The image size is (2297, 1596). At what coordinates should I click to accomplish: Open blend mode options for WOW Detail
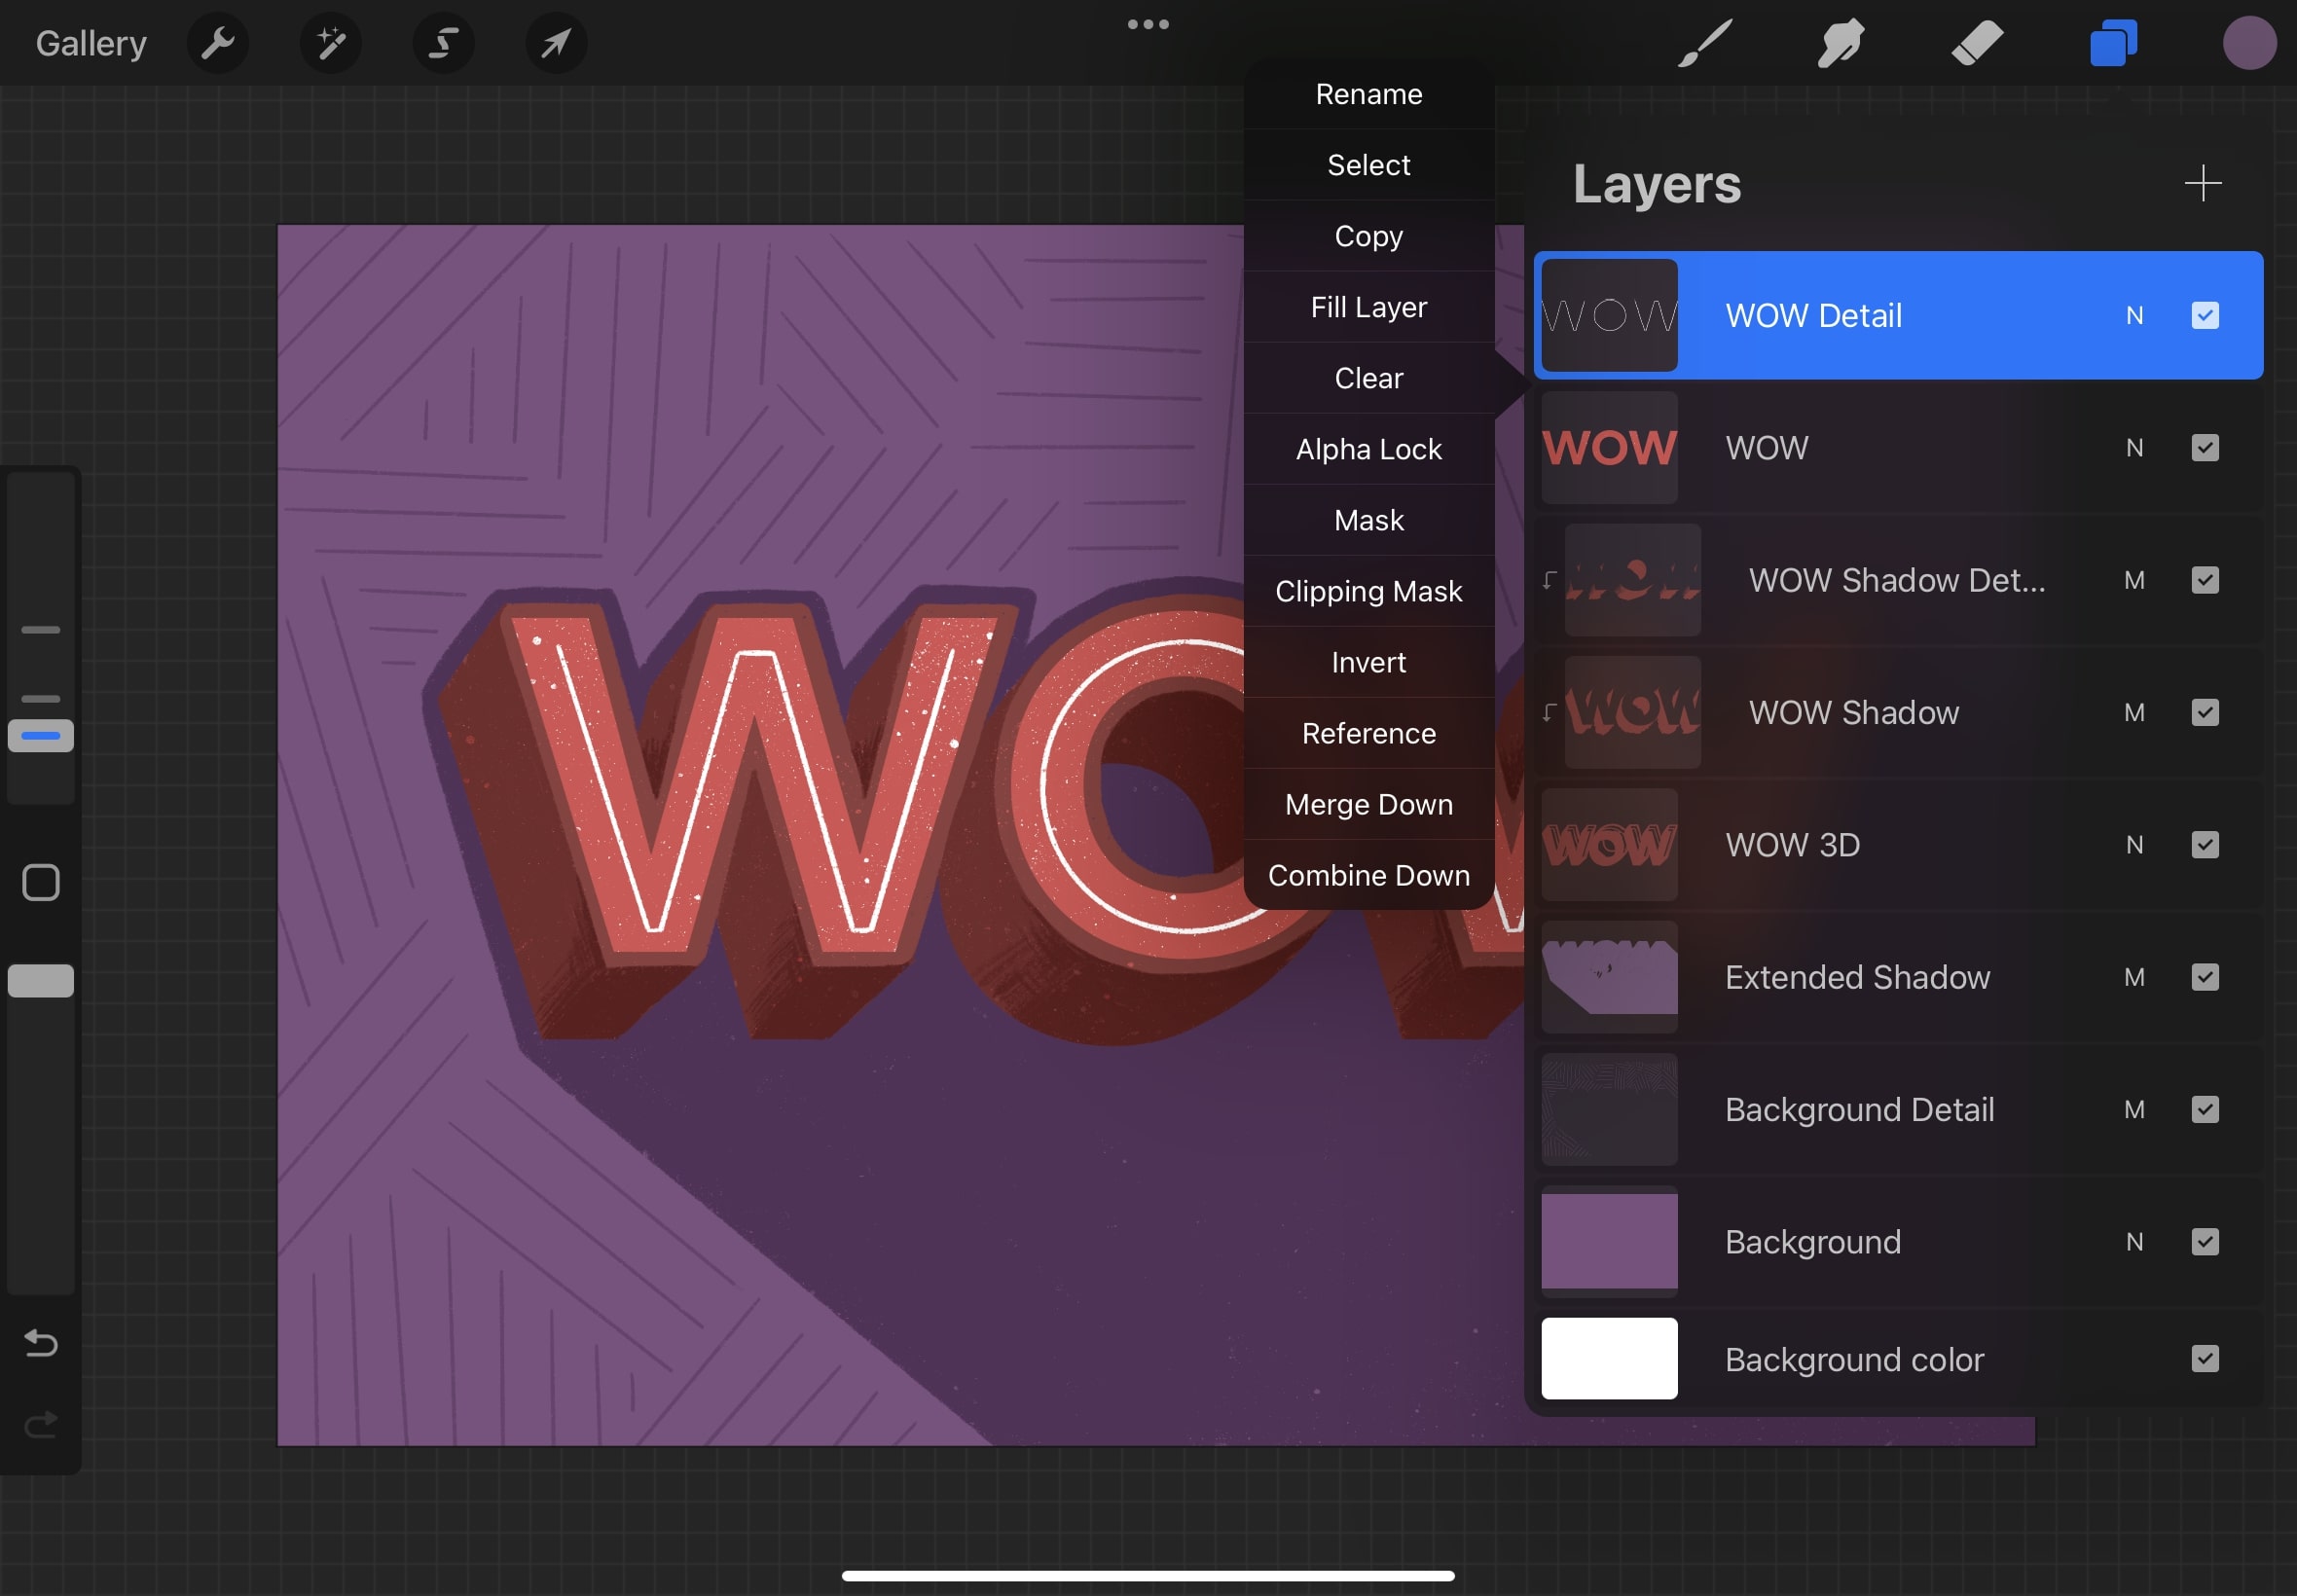coord(2135,315)
